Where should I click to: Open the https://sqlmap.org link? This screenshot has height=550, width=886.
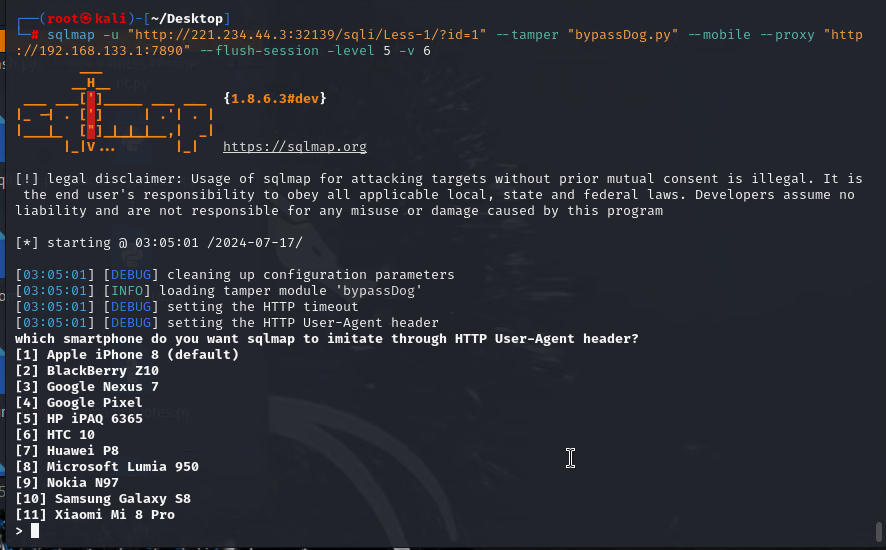(294, 147)
